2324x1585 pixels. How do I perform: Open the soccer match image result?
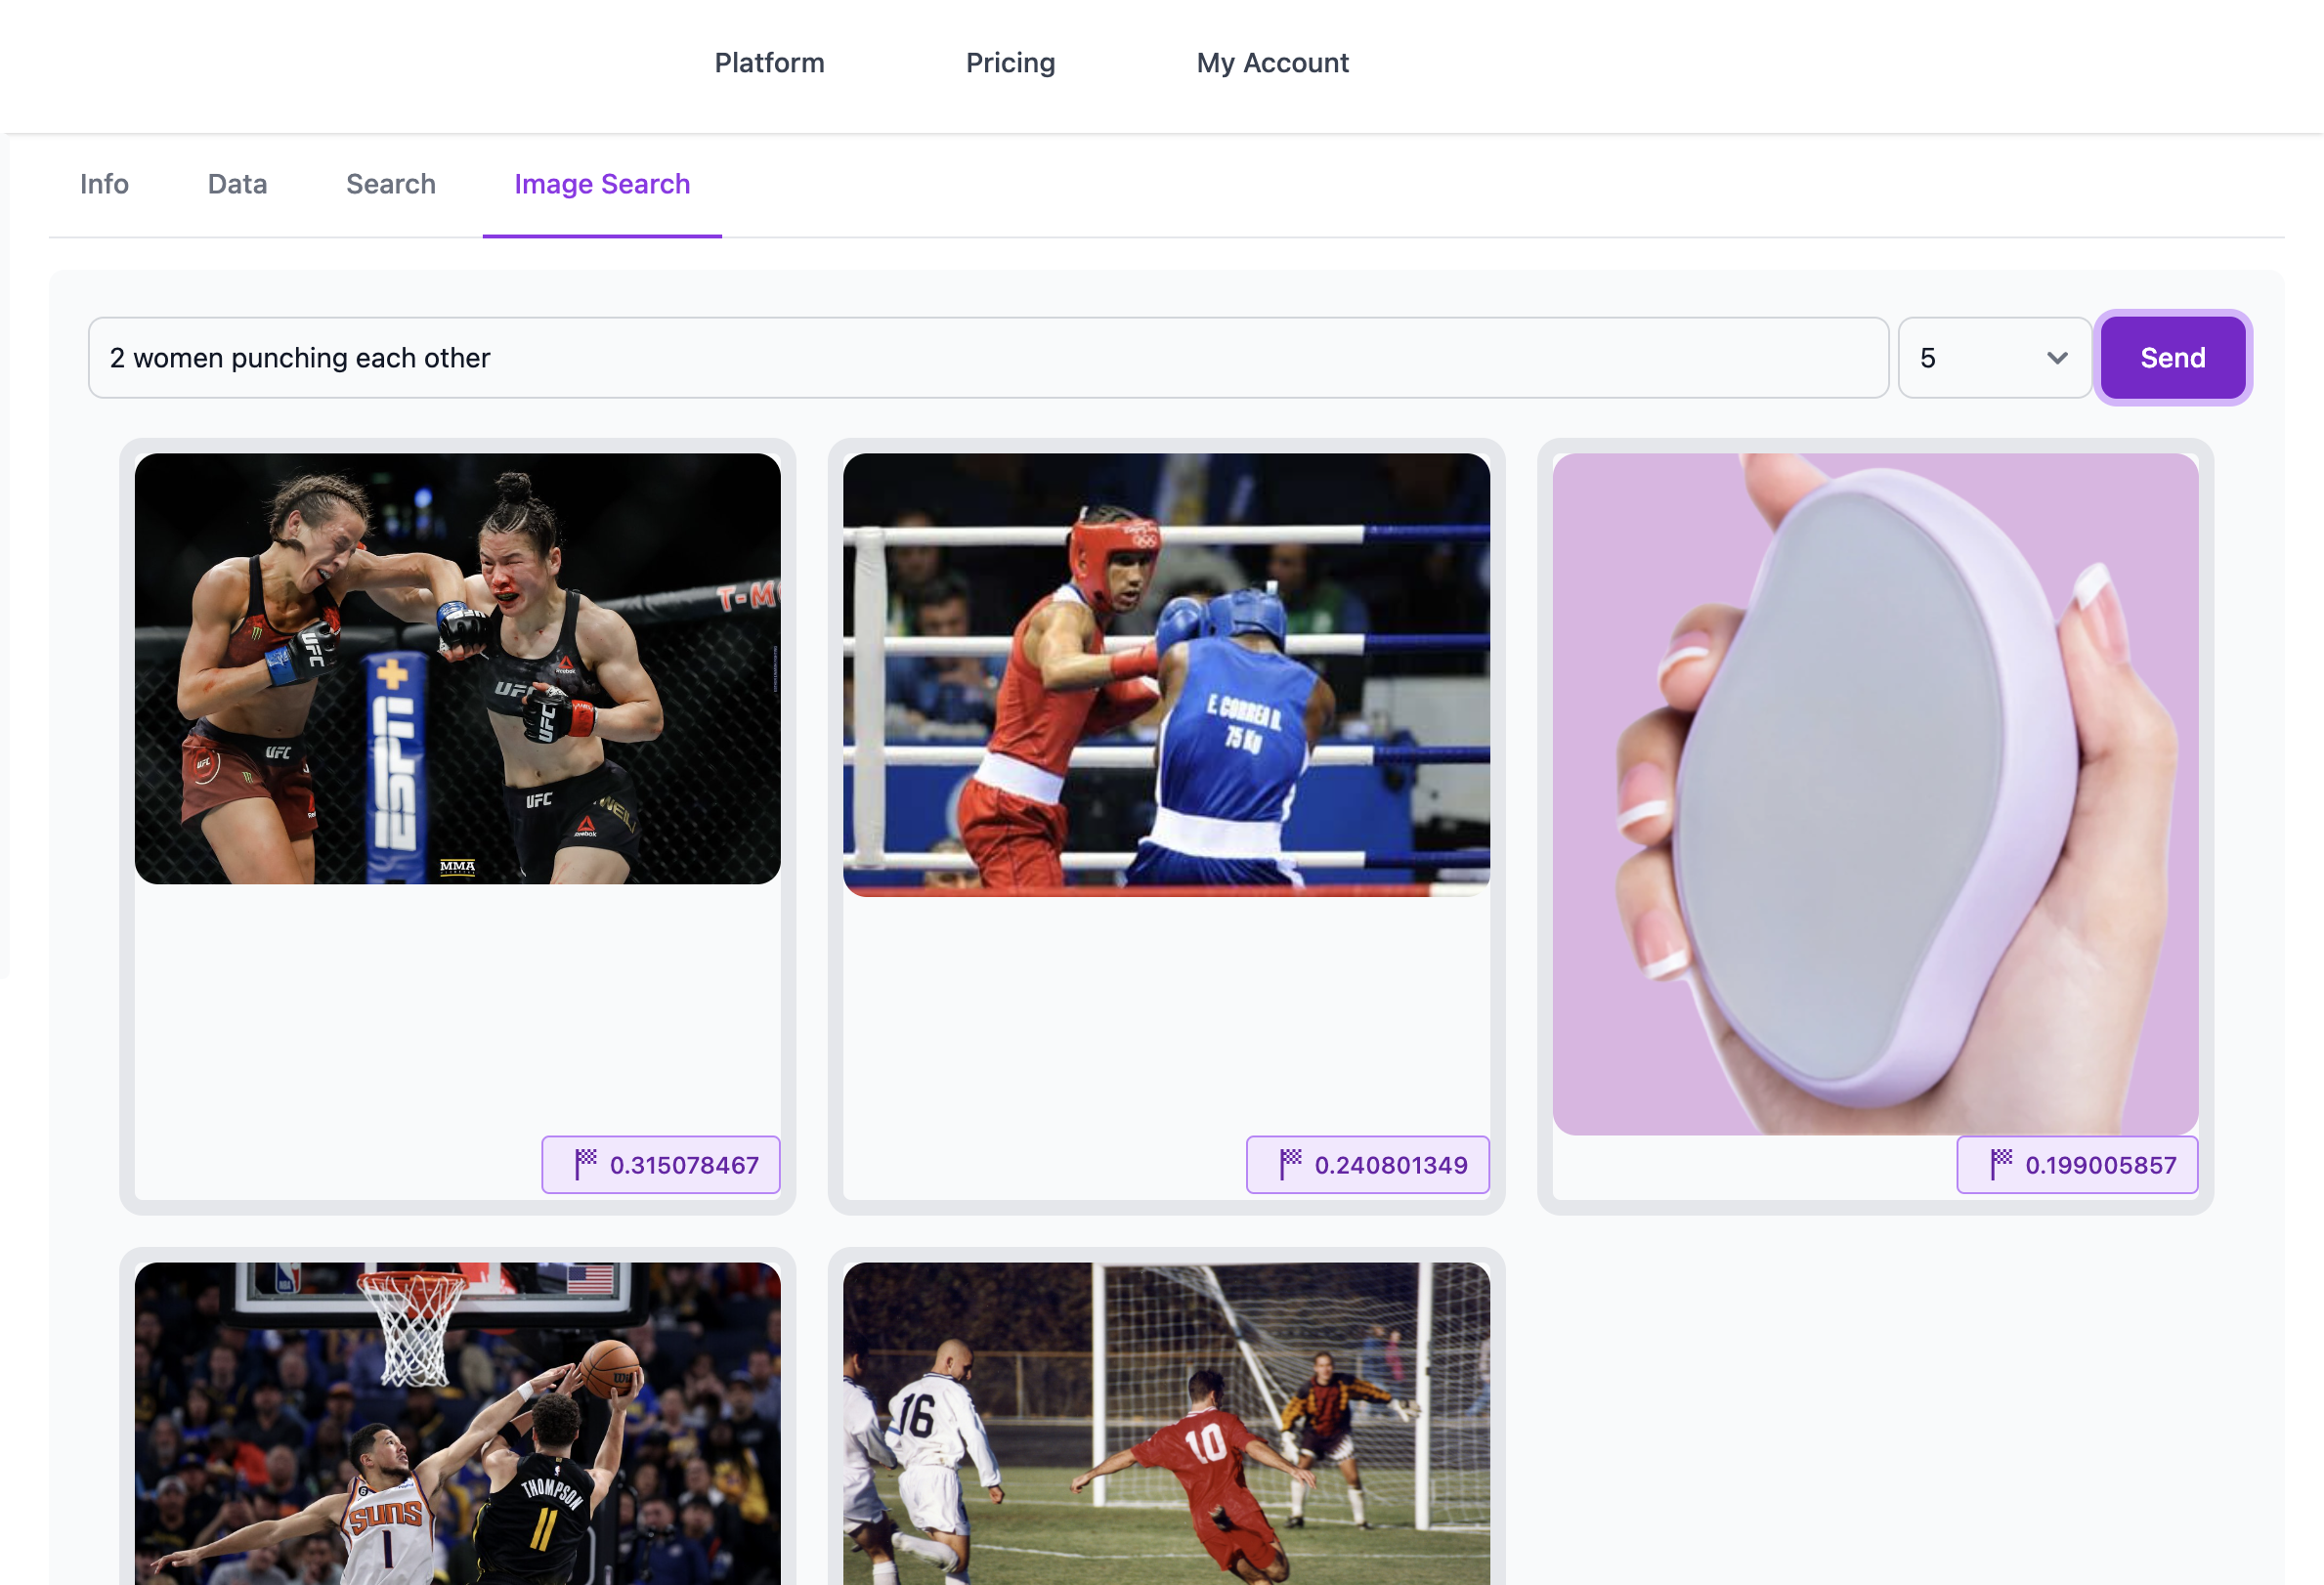(1166, 1422)
